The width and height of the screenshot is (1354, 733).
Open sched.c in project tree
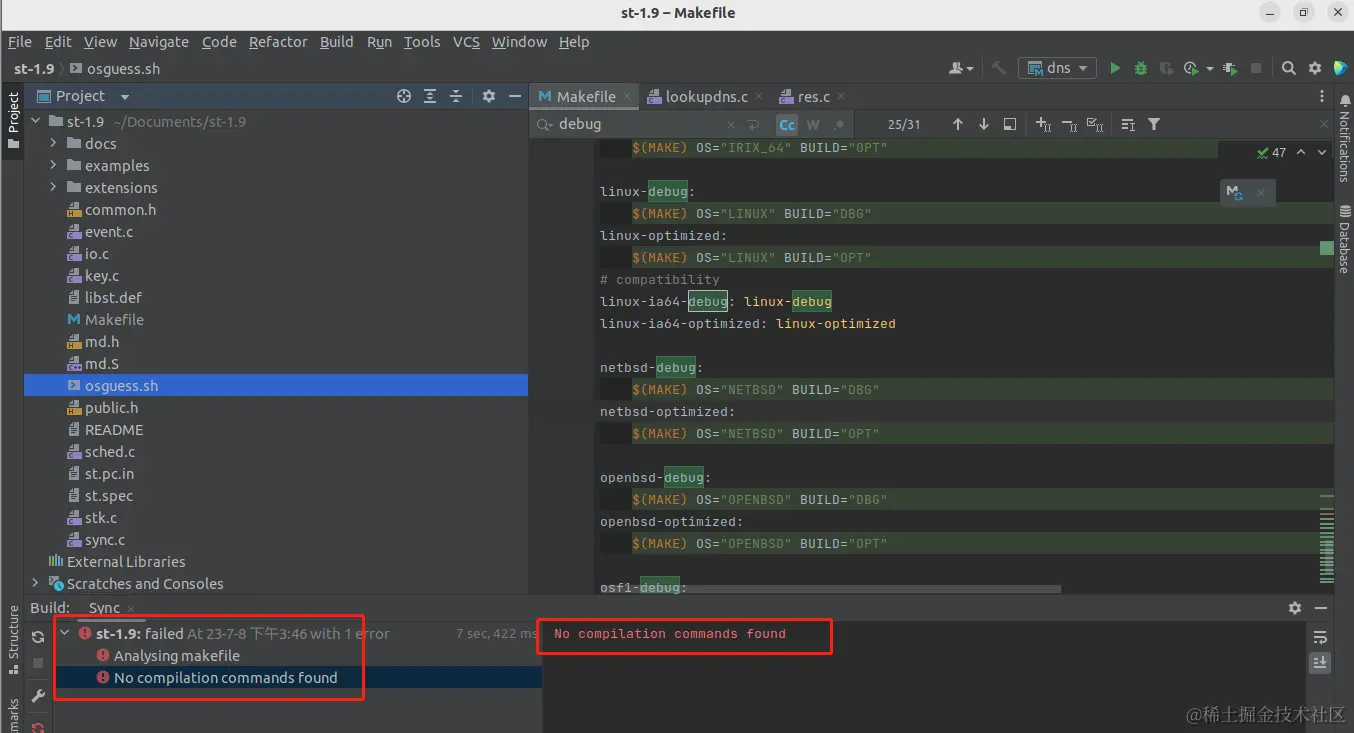coord(110,451)
